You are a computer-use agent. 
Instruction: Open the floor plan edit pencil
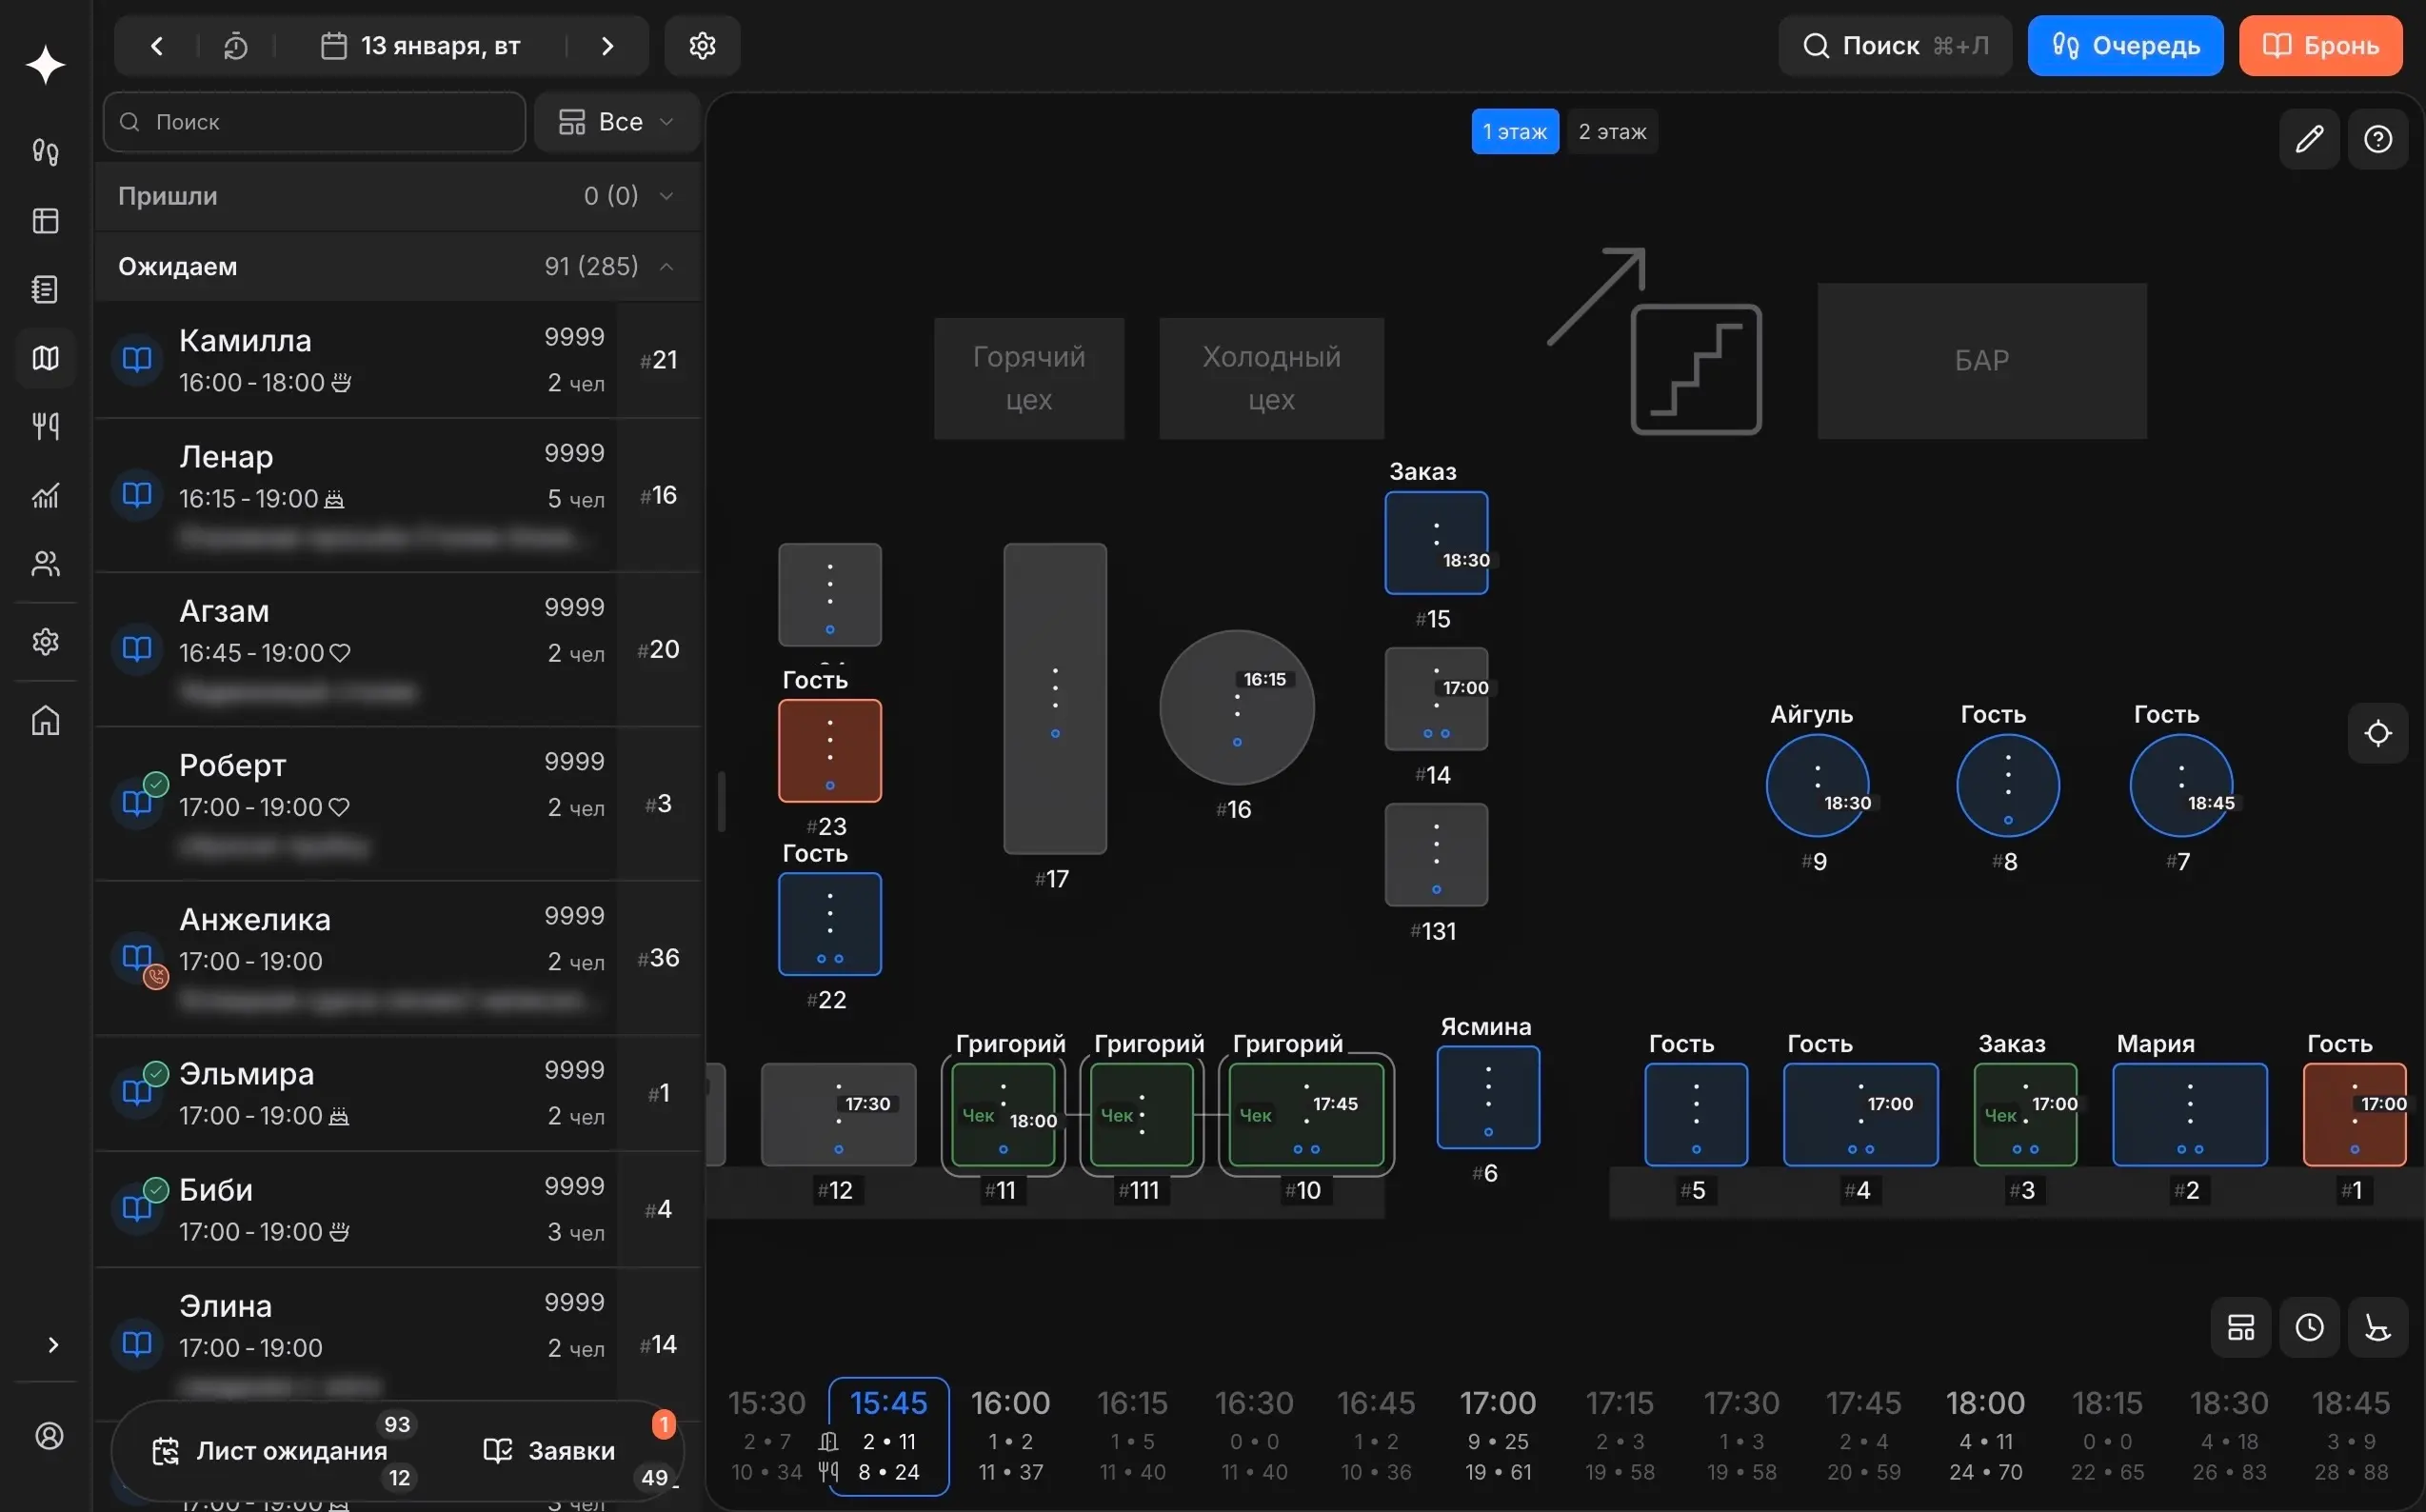coord(2308,139)
